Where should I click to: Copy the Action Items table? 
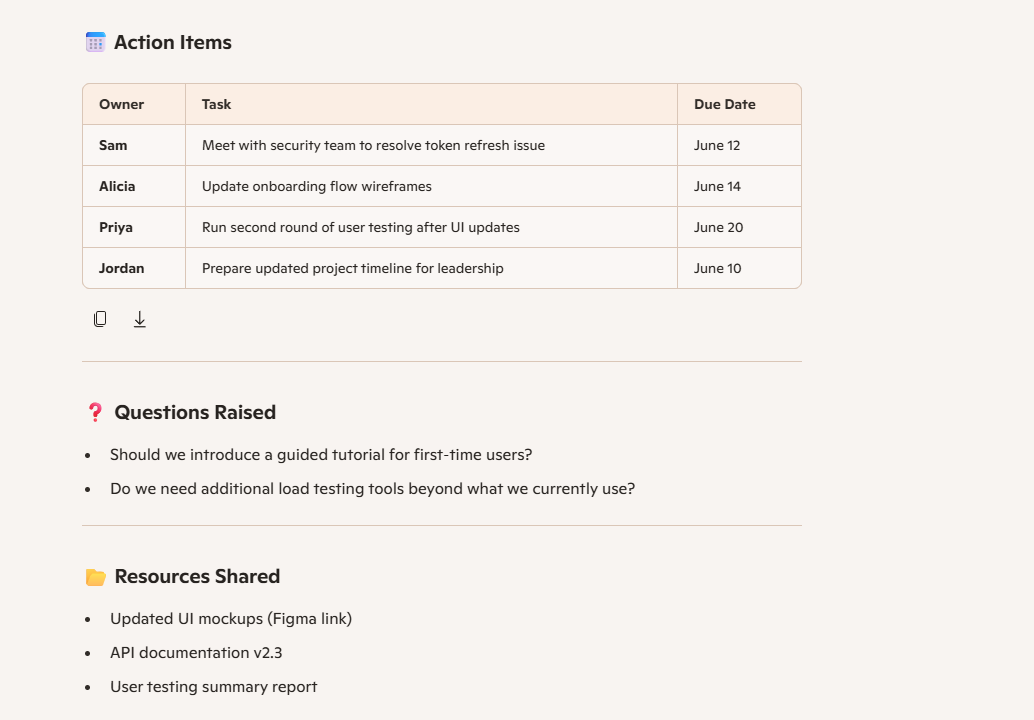click(100, 319)
